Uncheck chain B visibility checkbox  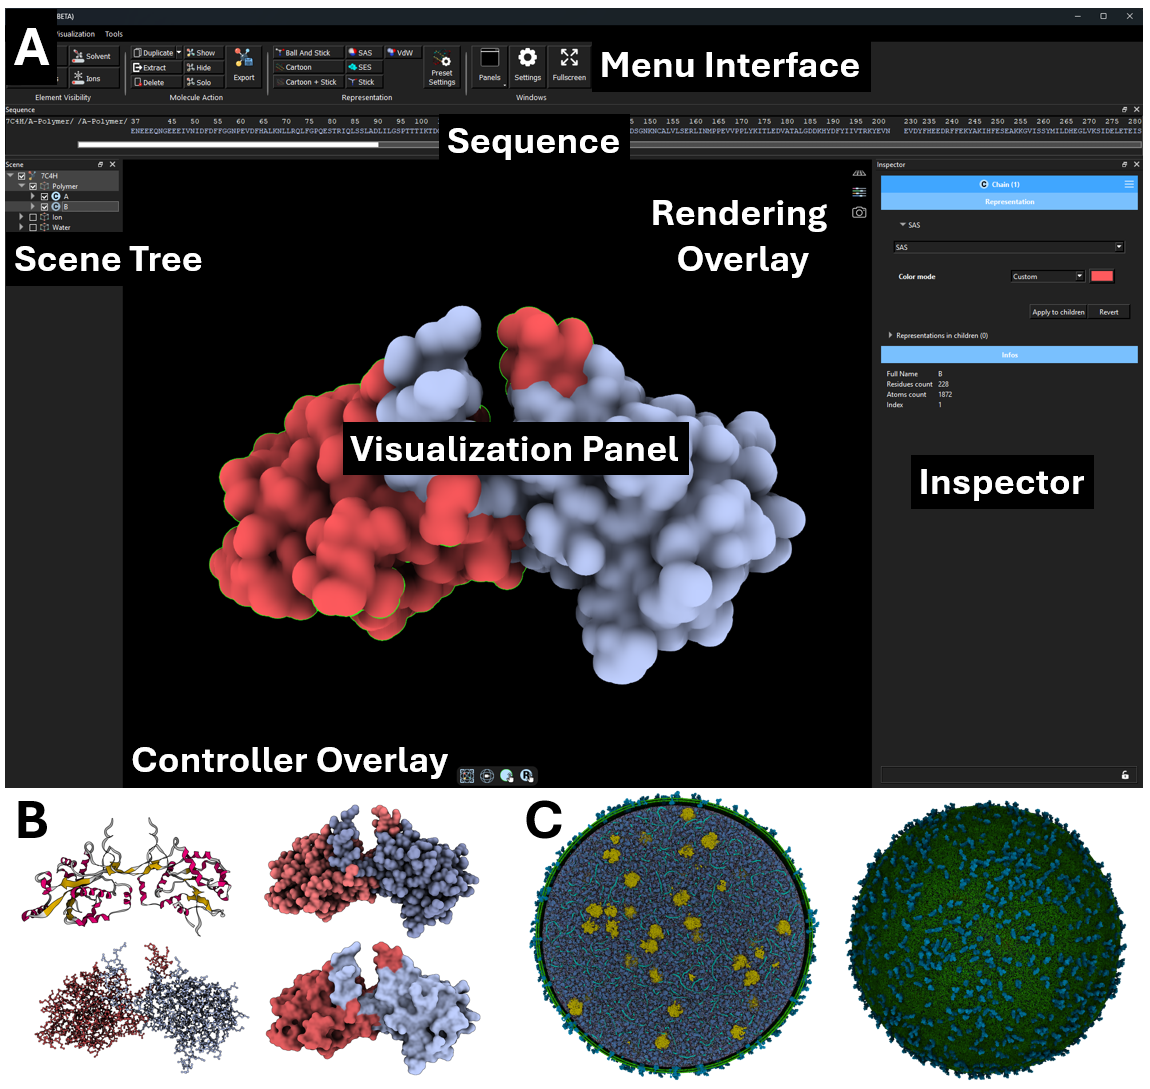click(x=45, y=207)
